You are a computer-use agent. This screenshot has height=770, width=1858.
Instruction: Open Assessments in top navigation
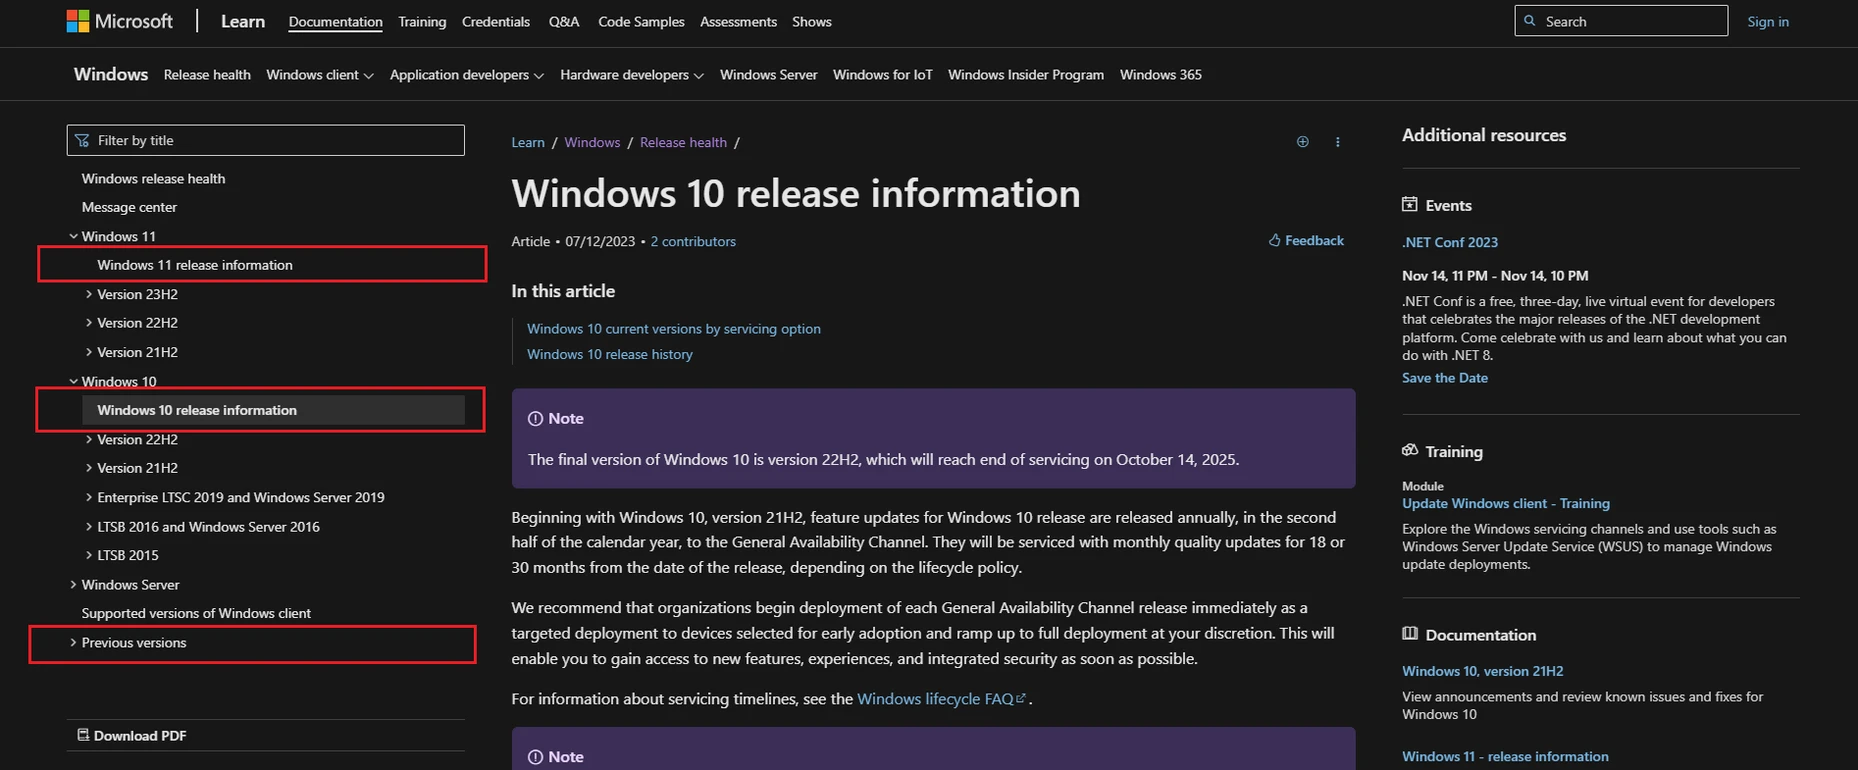(x=738, y=22)
